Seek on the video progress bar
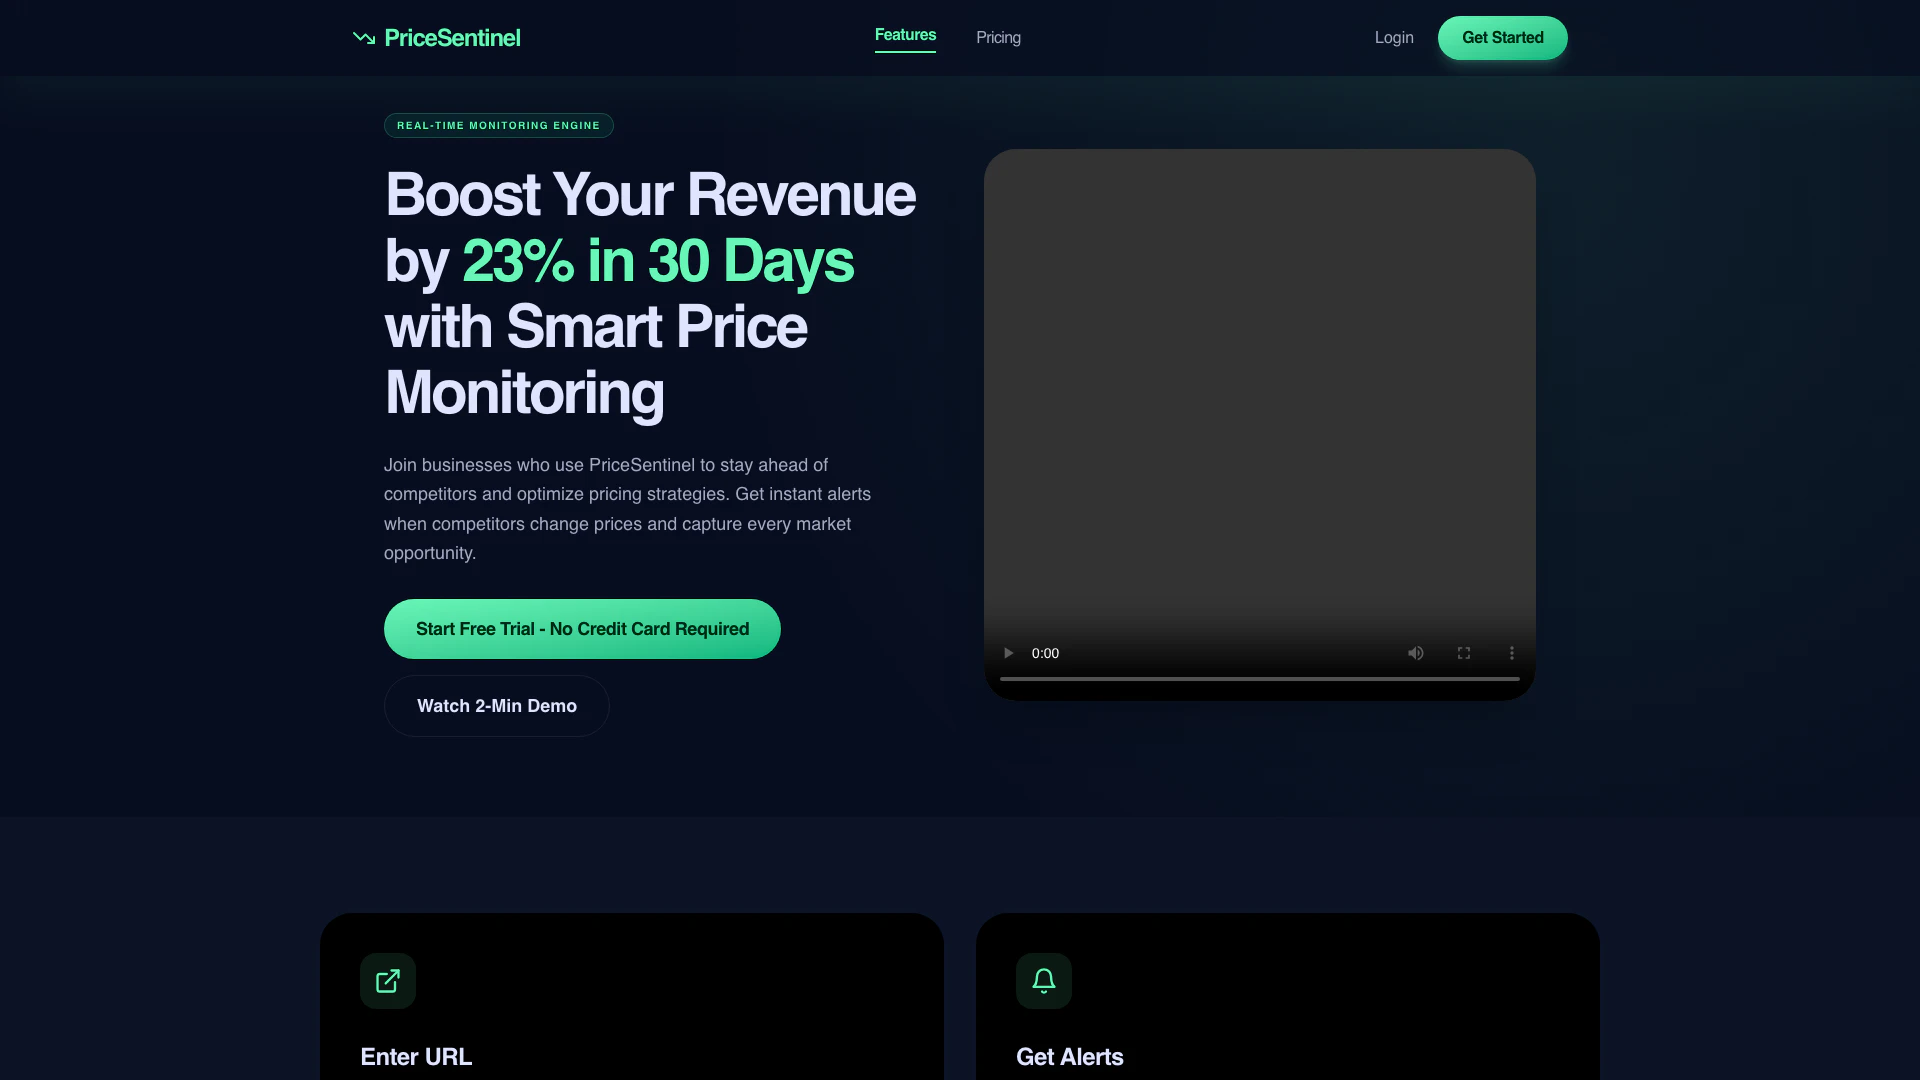This screenshot has height=1080, width=1920. tap(1259, 679)
